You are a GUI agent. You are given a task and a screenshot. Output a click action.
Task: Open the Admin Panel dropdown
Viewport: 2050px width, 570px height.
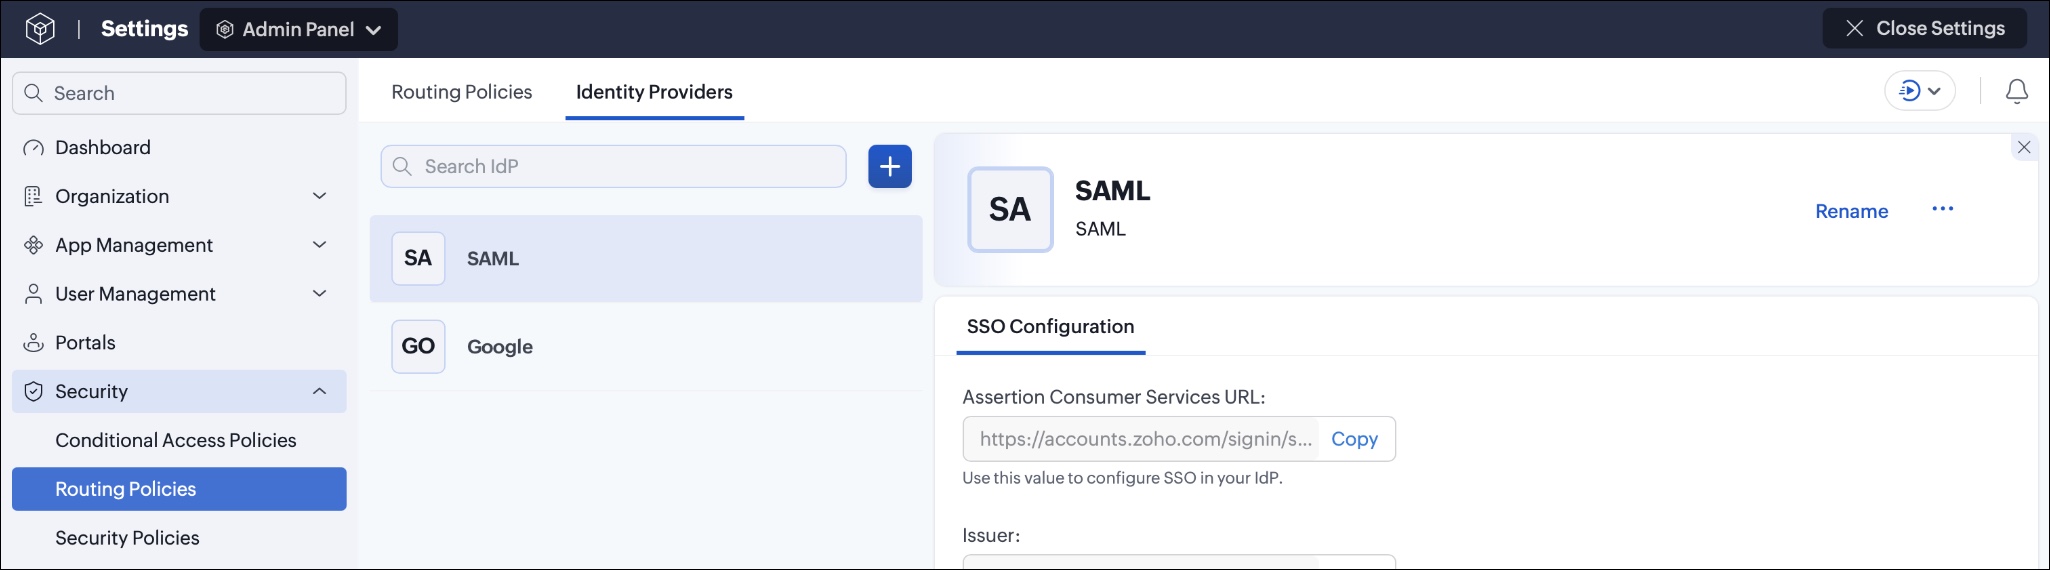click(299, 29)
